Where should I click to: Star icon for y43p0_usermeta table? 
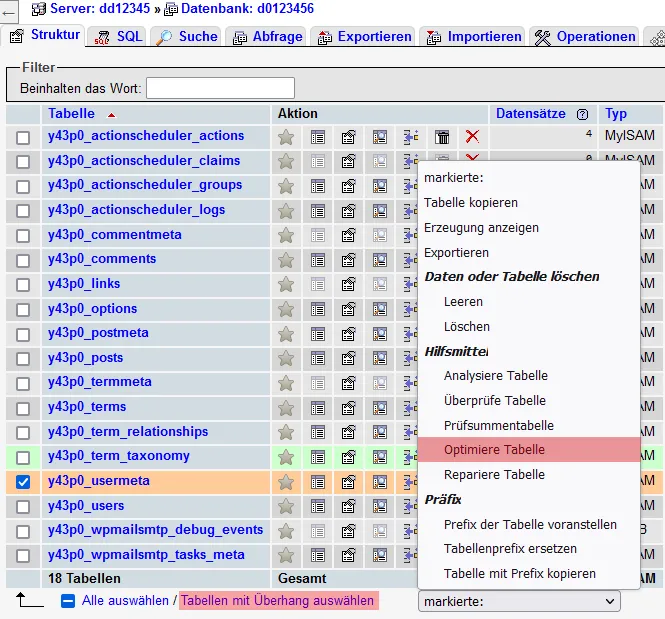pyautogui.click(x=286, y=482)
